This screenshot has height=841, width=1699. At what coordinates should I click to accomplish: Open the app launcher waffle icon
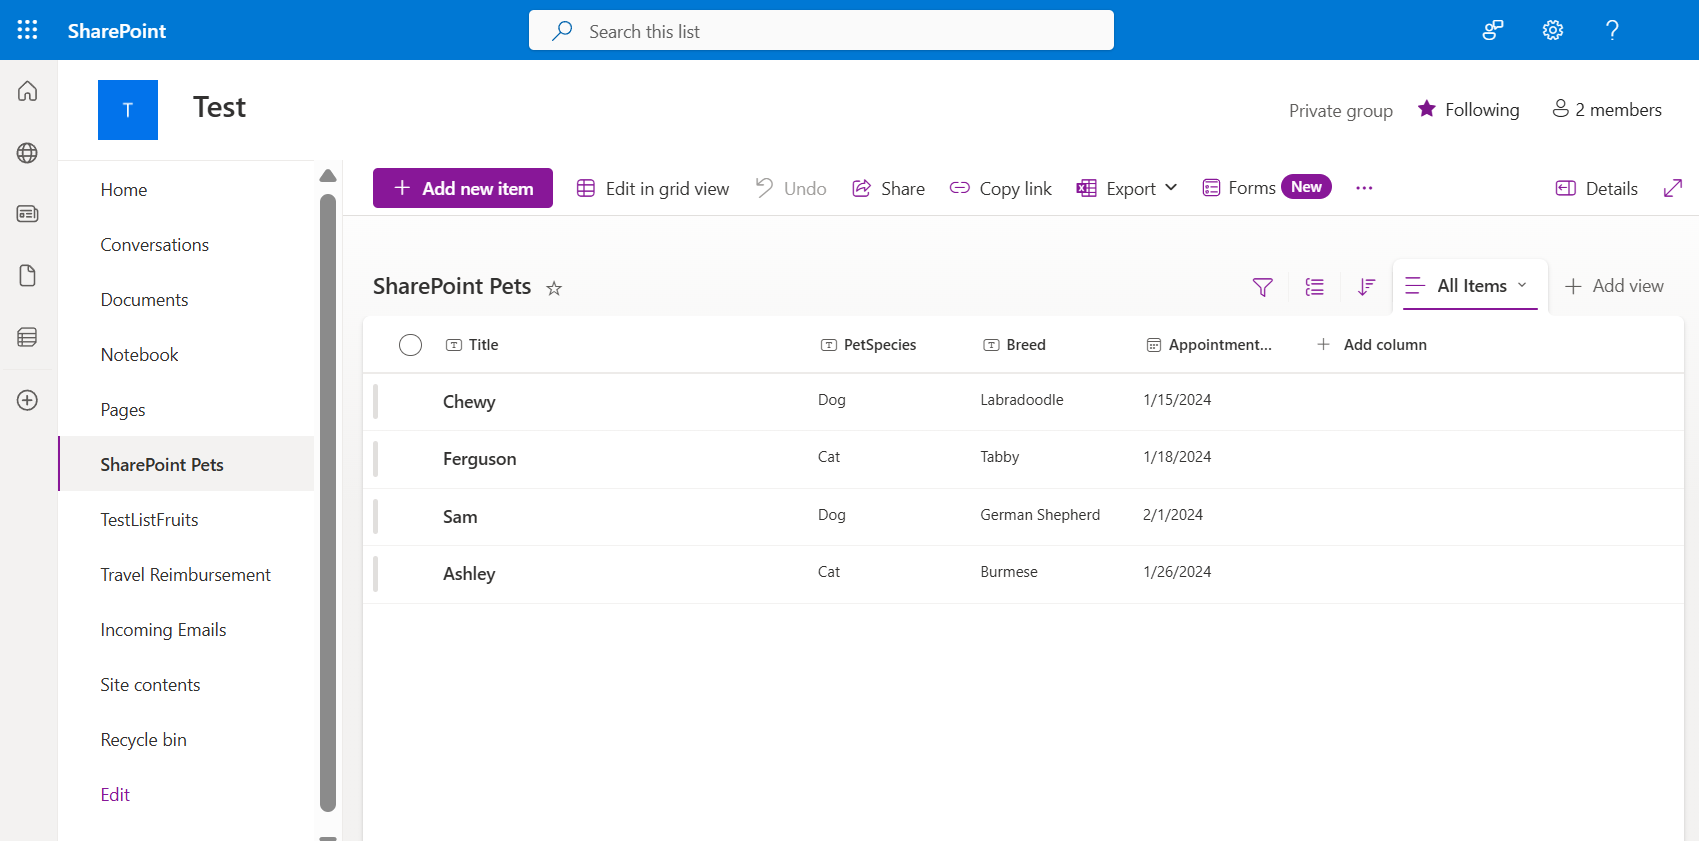(x=27, y=30)
